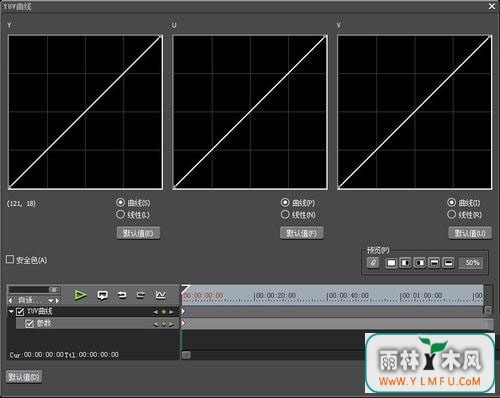The height and width of the screenshot is (398, 500).
Task: Collapse the YUV curve tree expander arrow
Action: (11, 311)
